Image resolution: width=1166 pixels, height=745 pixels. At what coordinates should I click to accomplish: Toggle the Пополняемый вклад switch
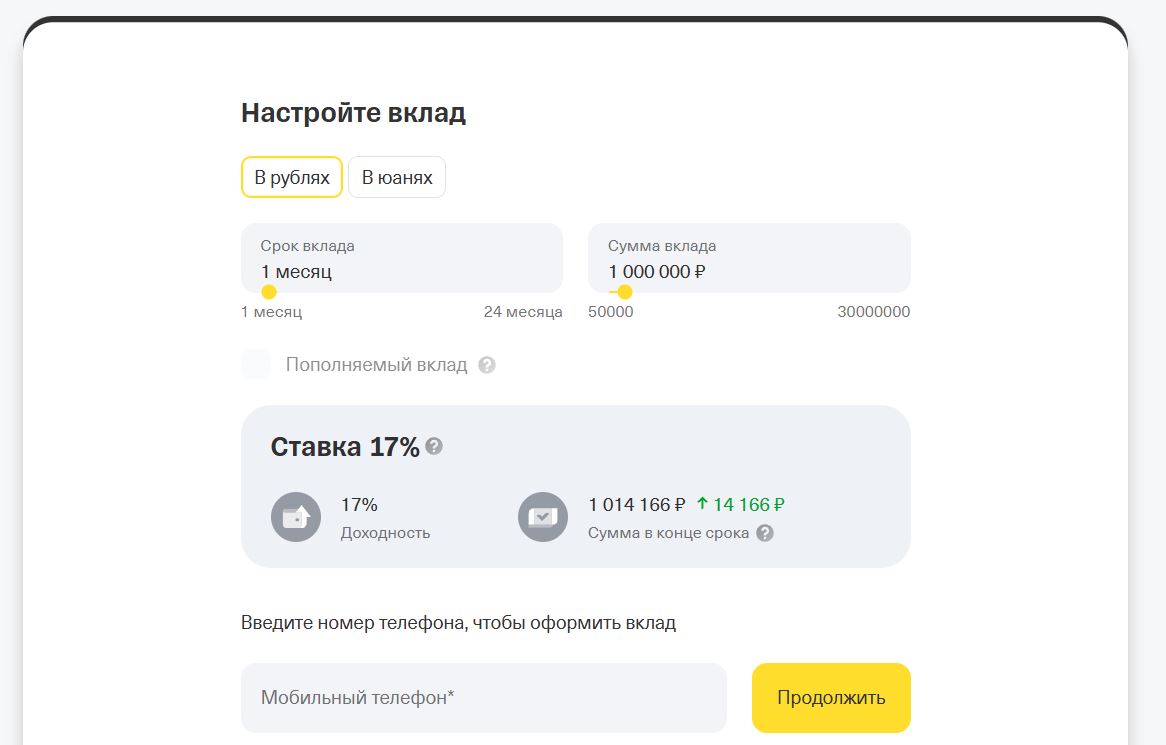[257, 364]
